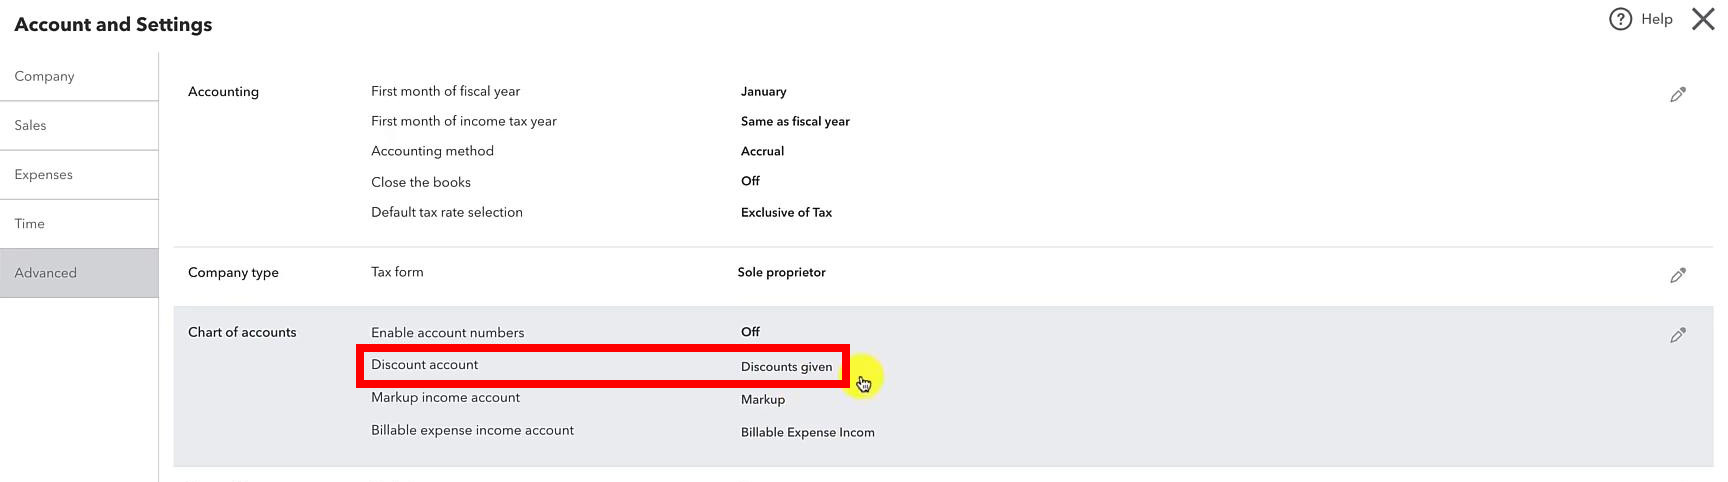Edit the Accounting section with pencil icon
The image size is (1728, 482).
coord(1678,94)
